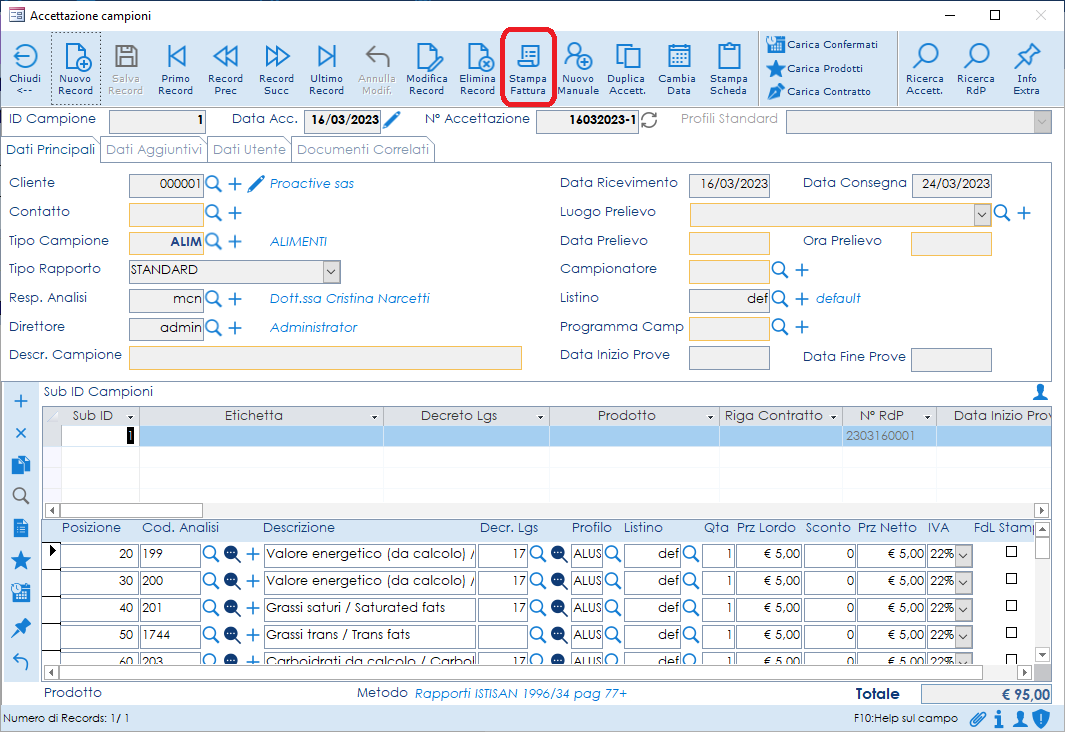Image resolution: width=1065 pixels, height=732 pixels.
Task: Open Ricerca RdP search
Action: tap(976, 69)
